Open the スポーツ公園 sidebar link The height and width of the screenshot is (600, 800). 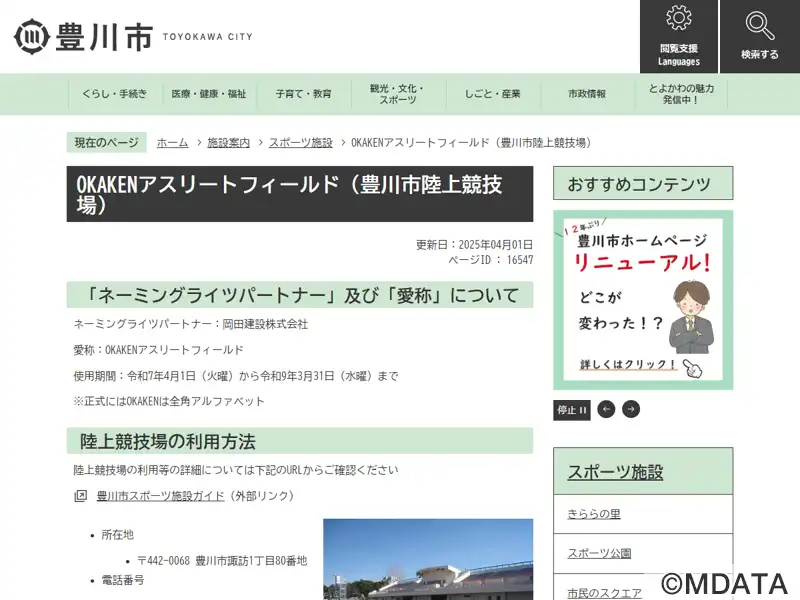coord(599,553)
